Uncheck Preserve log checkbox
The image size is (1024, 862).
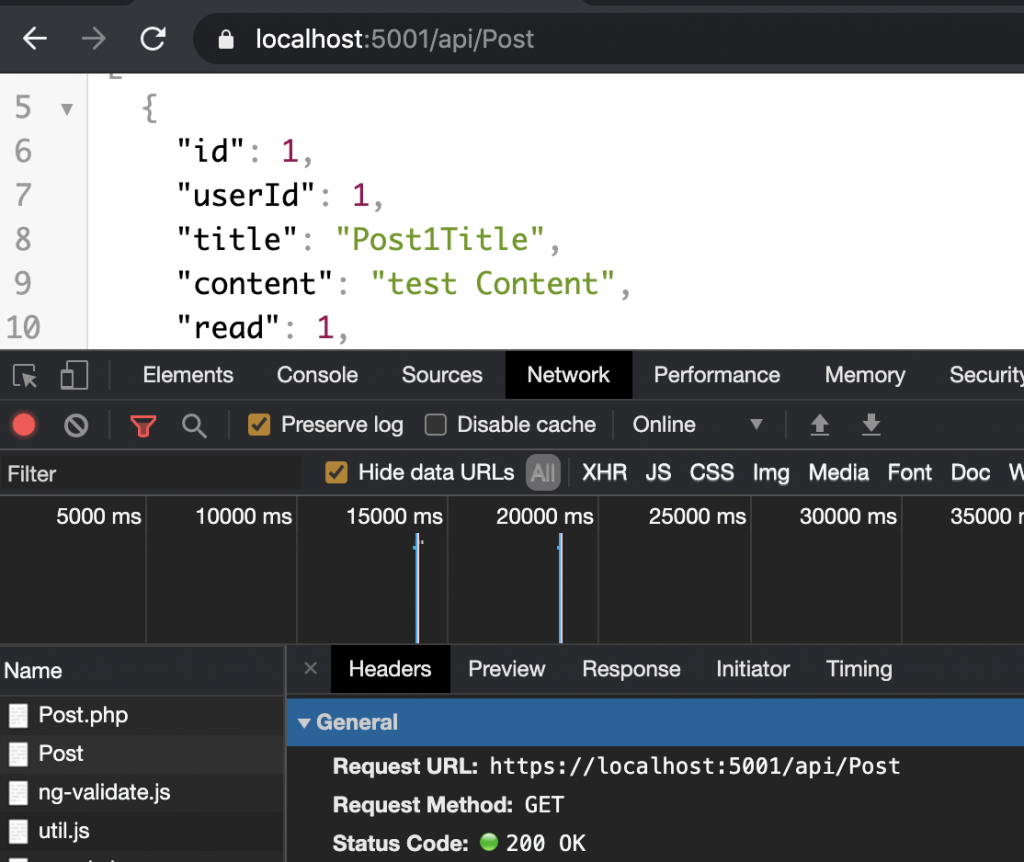pyautogui.click(x=259, y=425)
